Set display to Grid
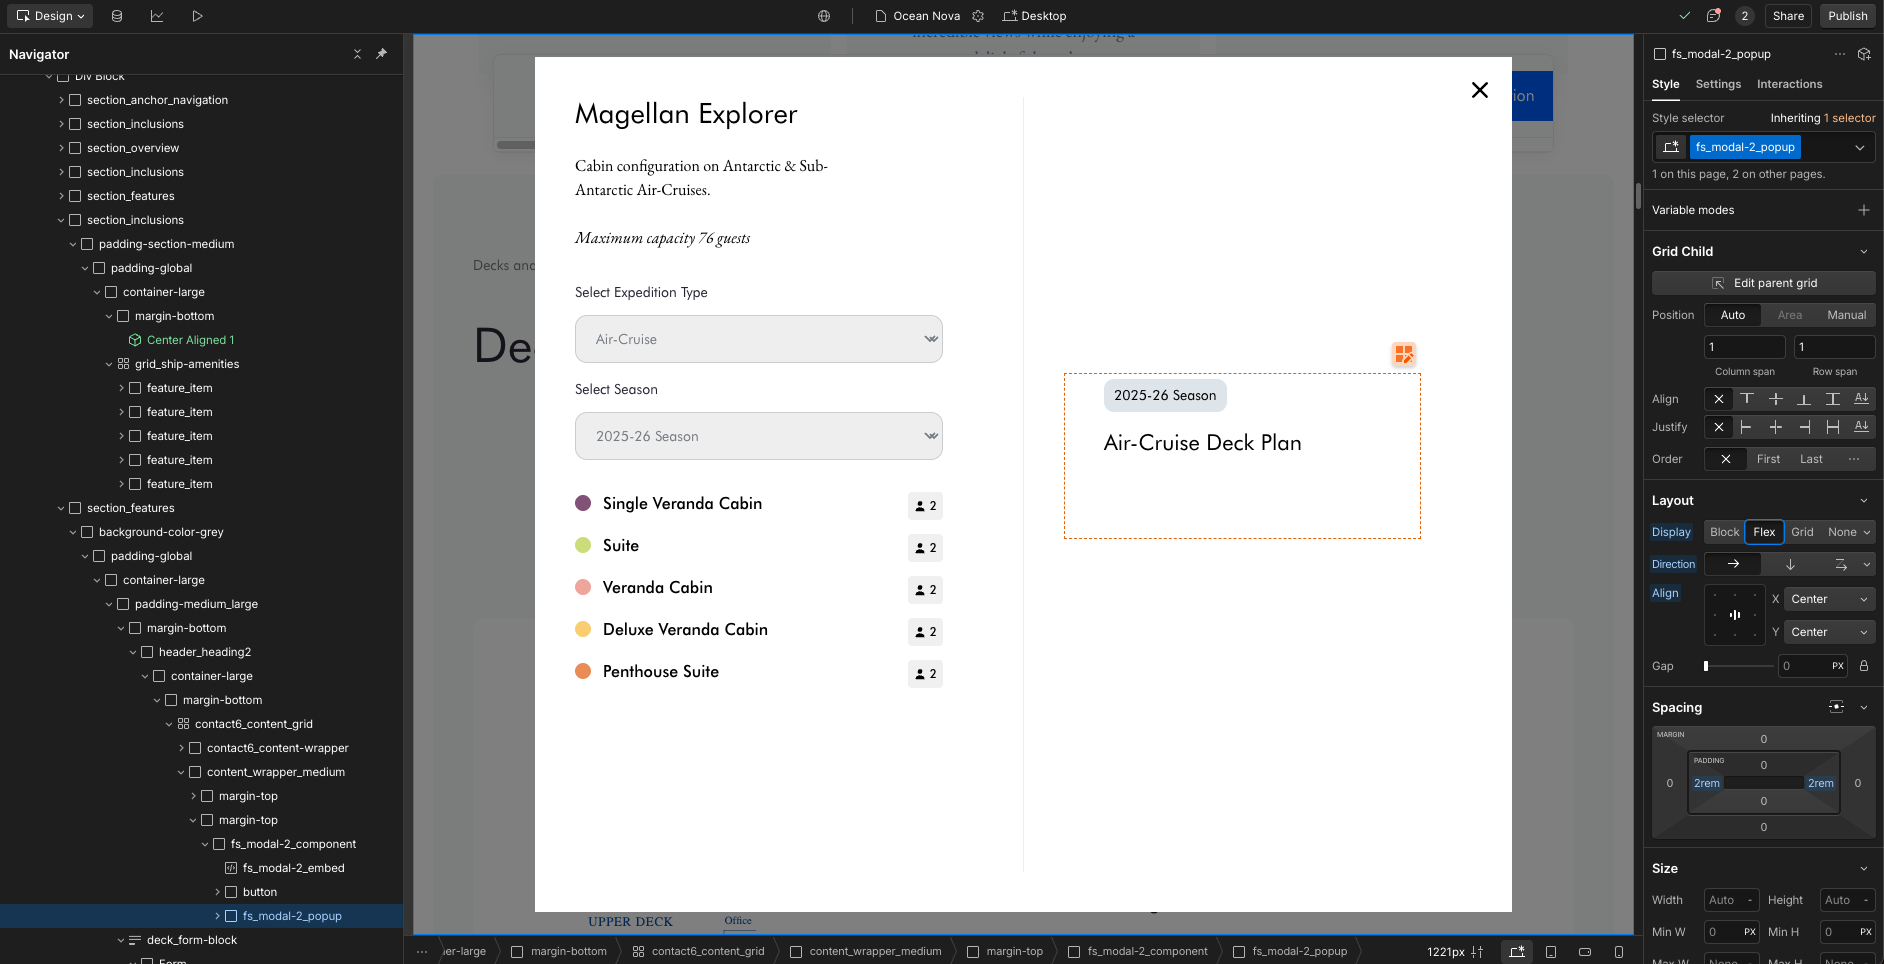 coord(1802,532)
